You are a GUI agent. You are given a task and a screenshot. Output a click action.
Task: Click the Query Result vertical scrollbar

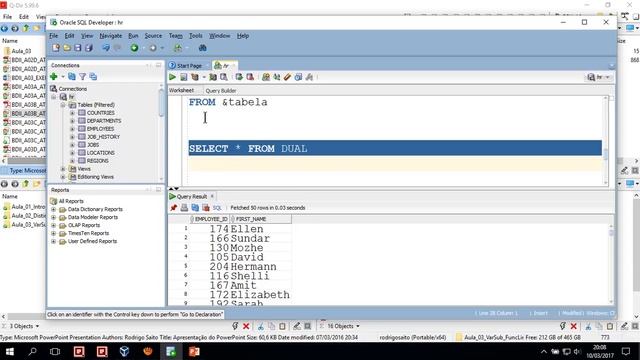pos(611,264)
